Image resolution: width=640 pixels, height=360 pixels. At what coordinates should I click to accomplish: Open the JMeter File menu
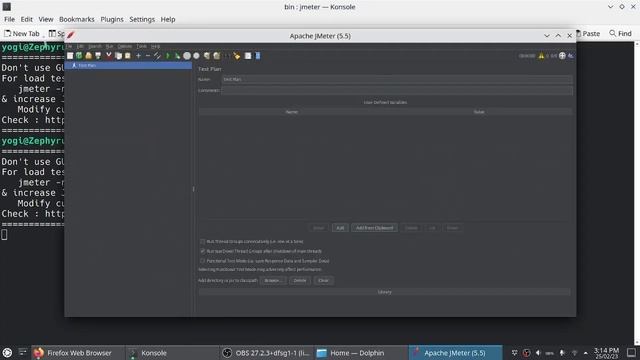(x=69, y=46)
